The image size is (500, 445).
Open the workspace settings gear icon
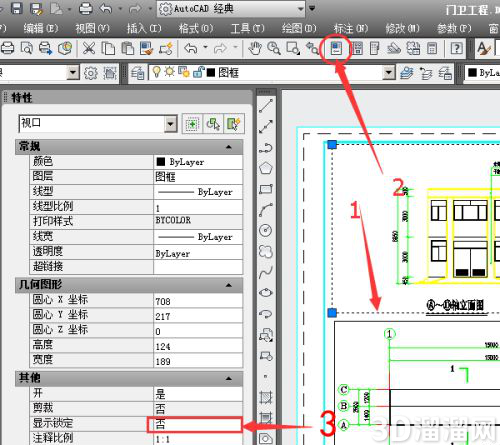pyautogui.click(x=91, y=73)
